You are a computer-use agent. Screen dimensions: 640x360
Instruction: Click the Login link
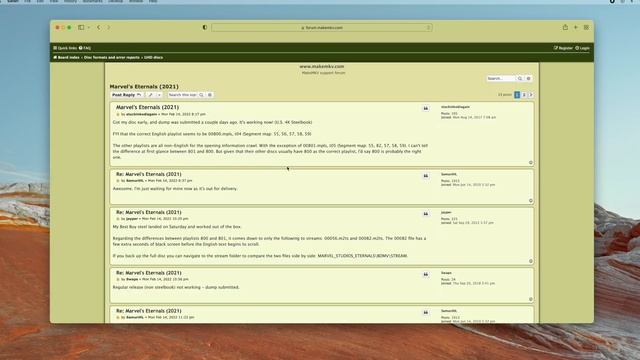coord(582,48)
